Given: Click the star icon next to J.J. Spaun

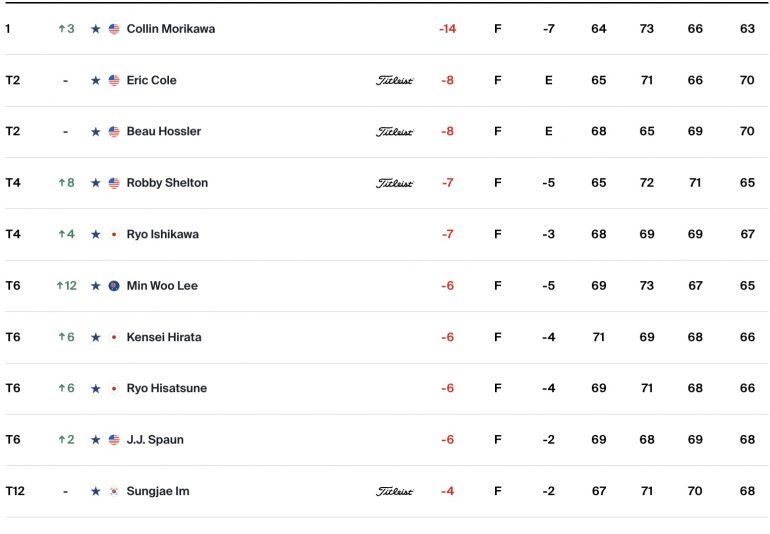Looking at the screenshot, I should (96, 440).
